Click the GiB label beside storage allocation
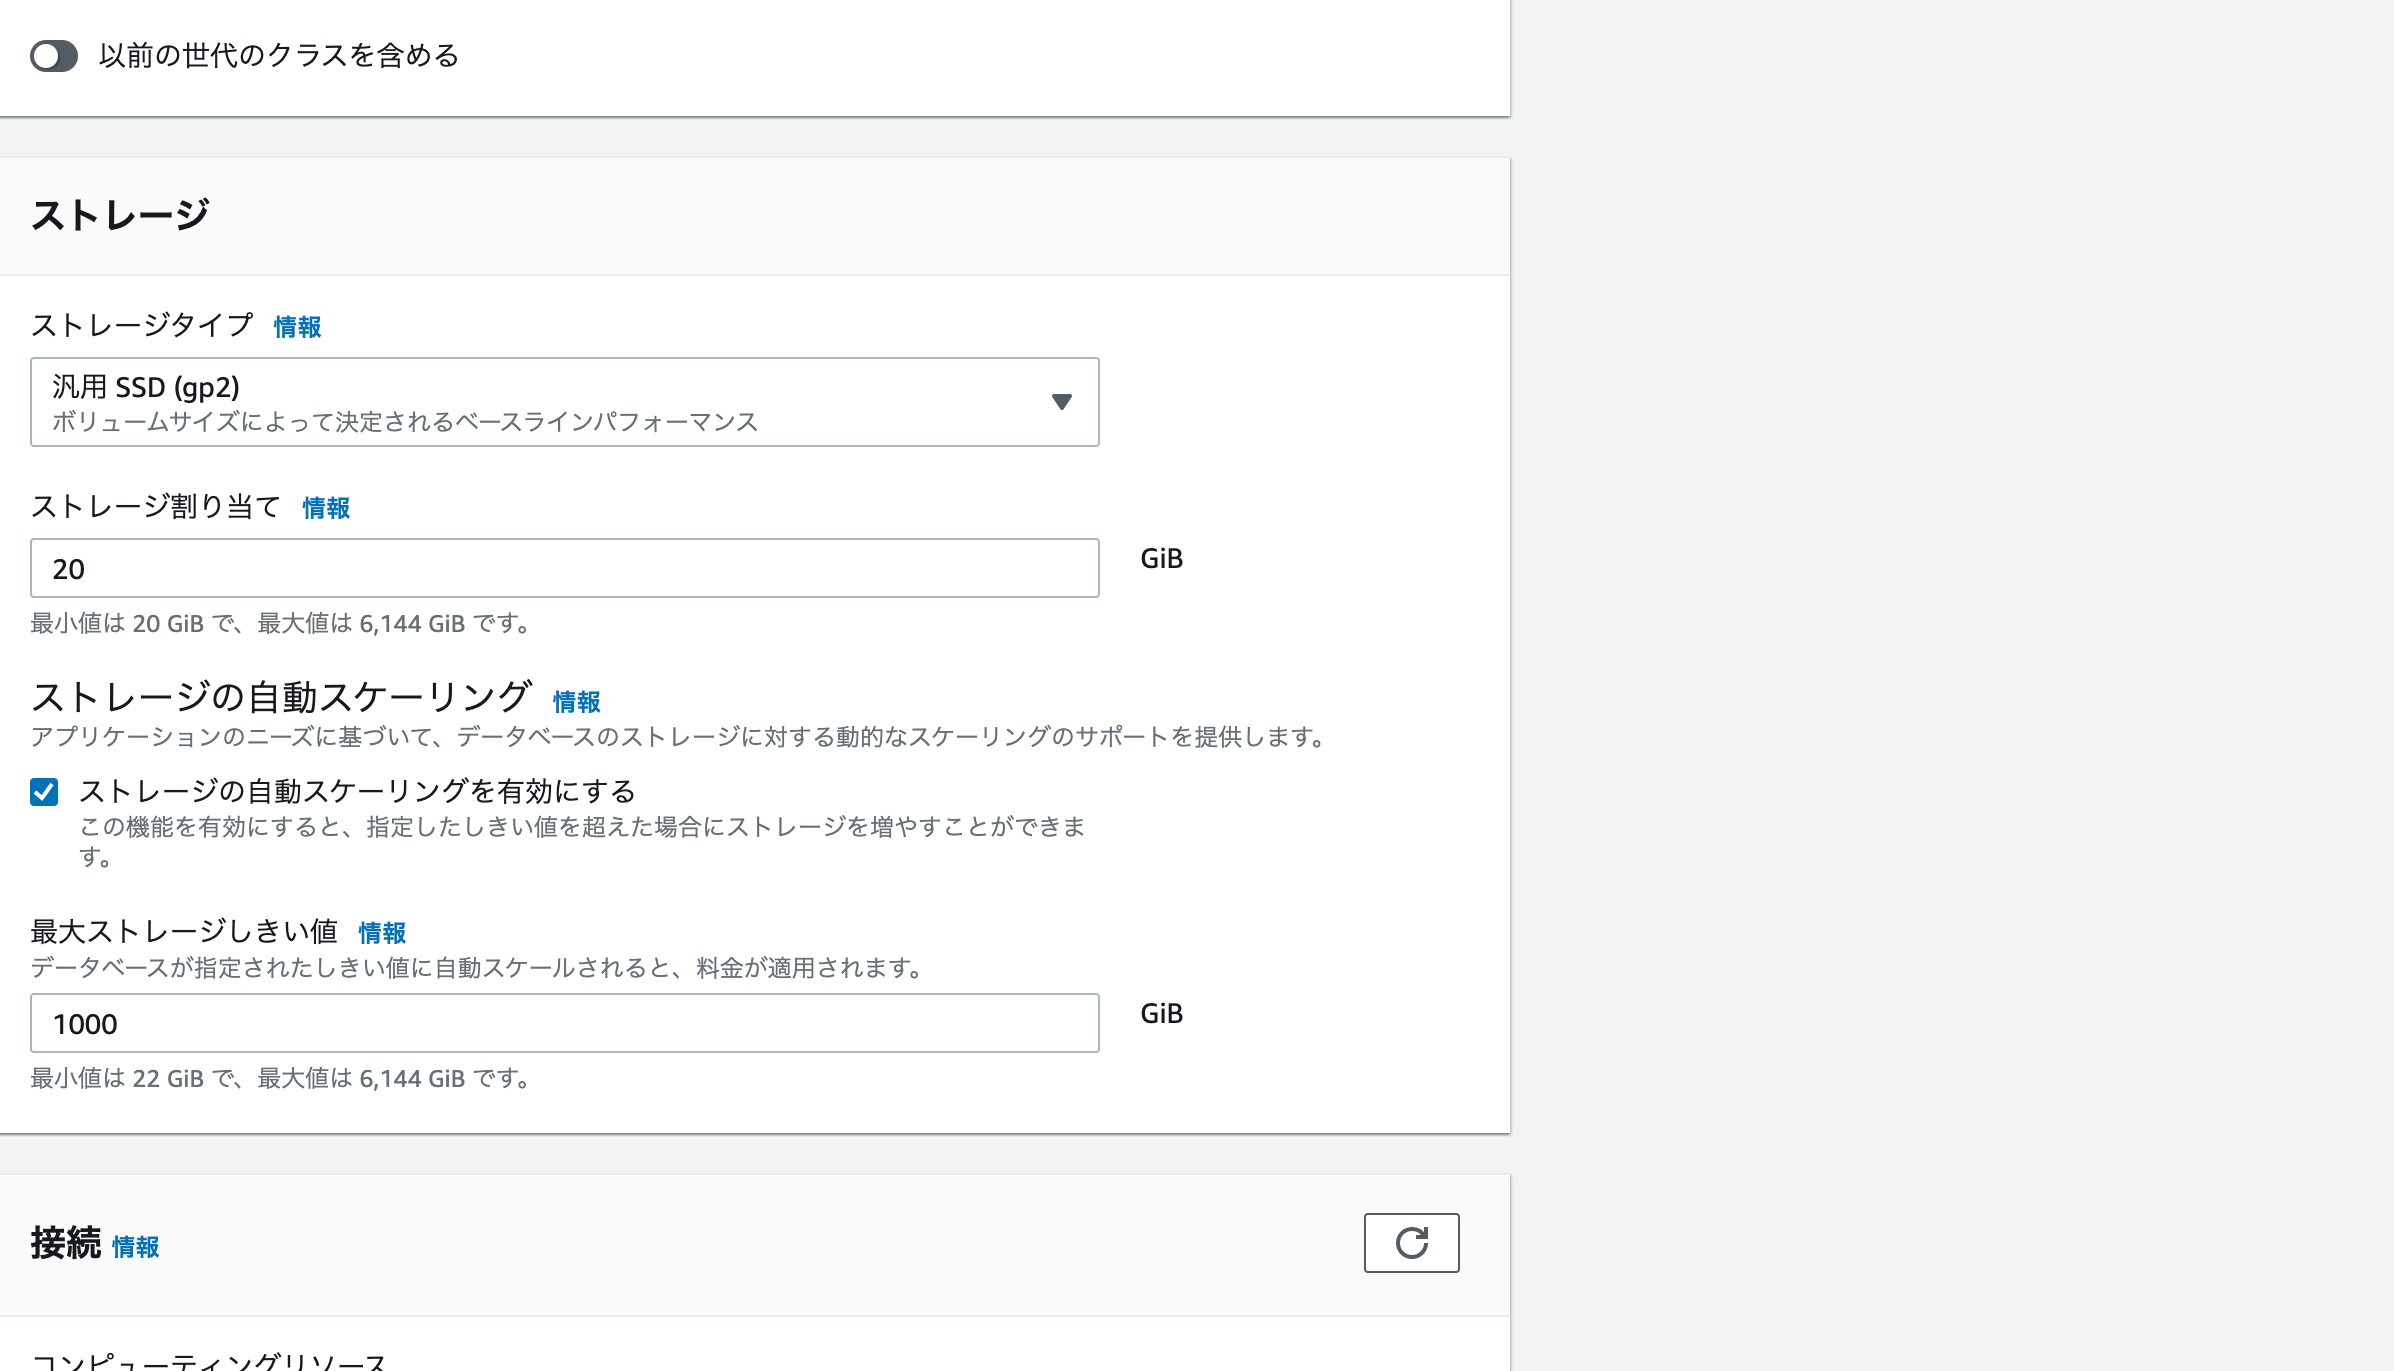The width and height of the screenshot is (2394, 1371). [1161, 558]
